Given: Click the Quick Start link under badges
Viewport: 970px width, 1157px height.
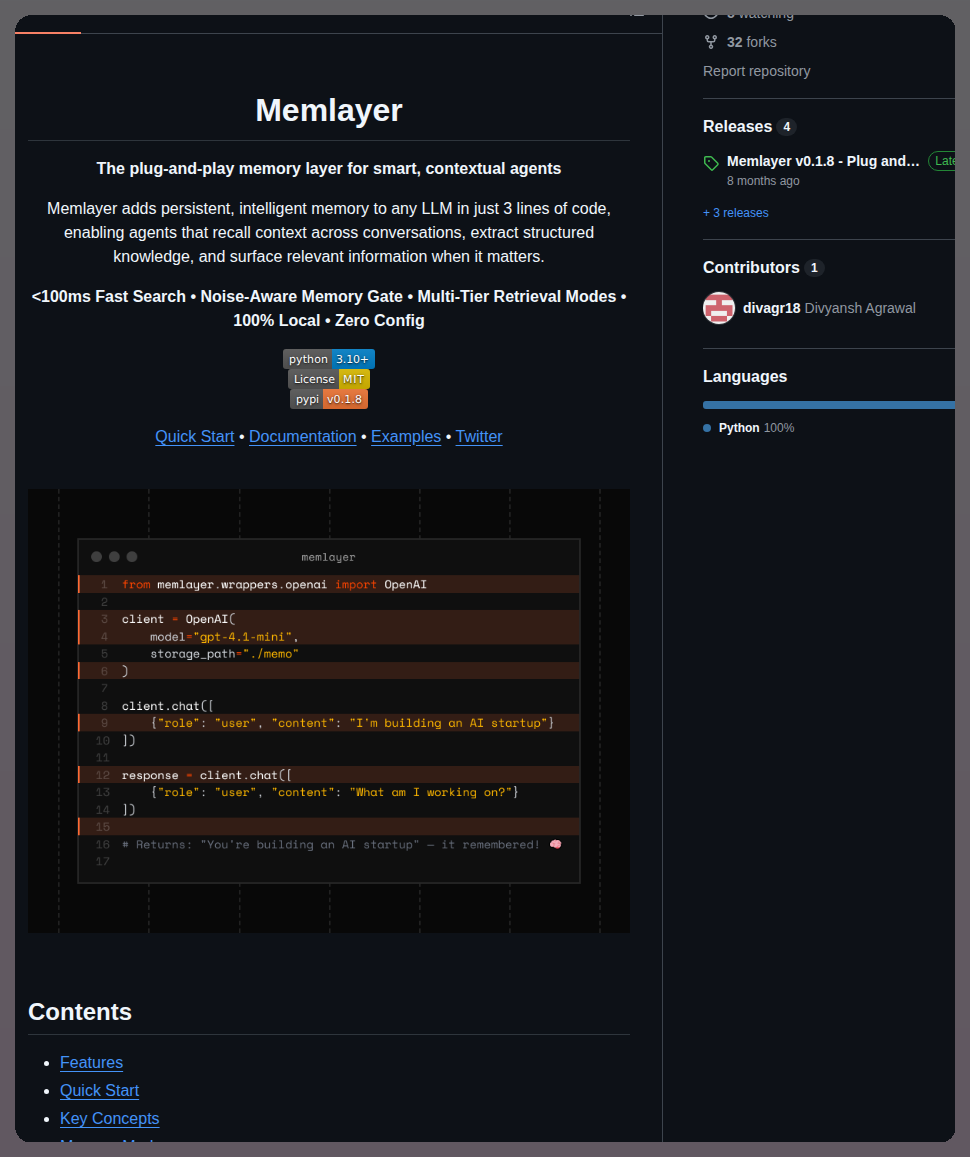Looking at the screenshot, I should point(195,436).
